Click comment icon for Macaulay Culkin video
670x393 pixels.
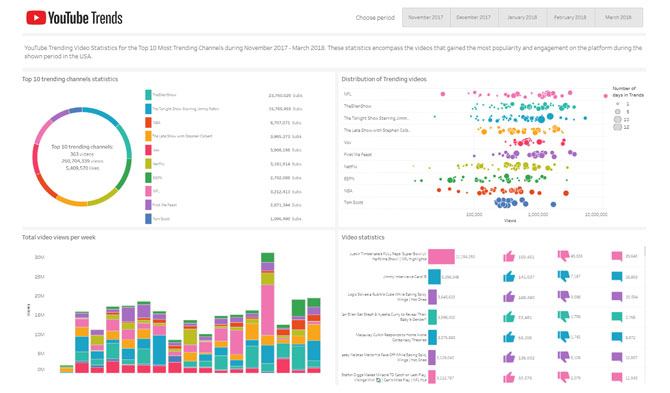click(x=617, y=337)
